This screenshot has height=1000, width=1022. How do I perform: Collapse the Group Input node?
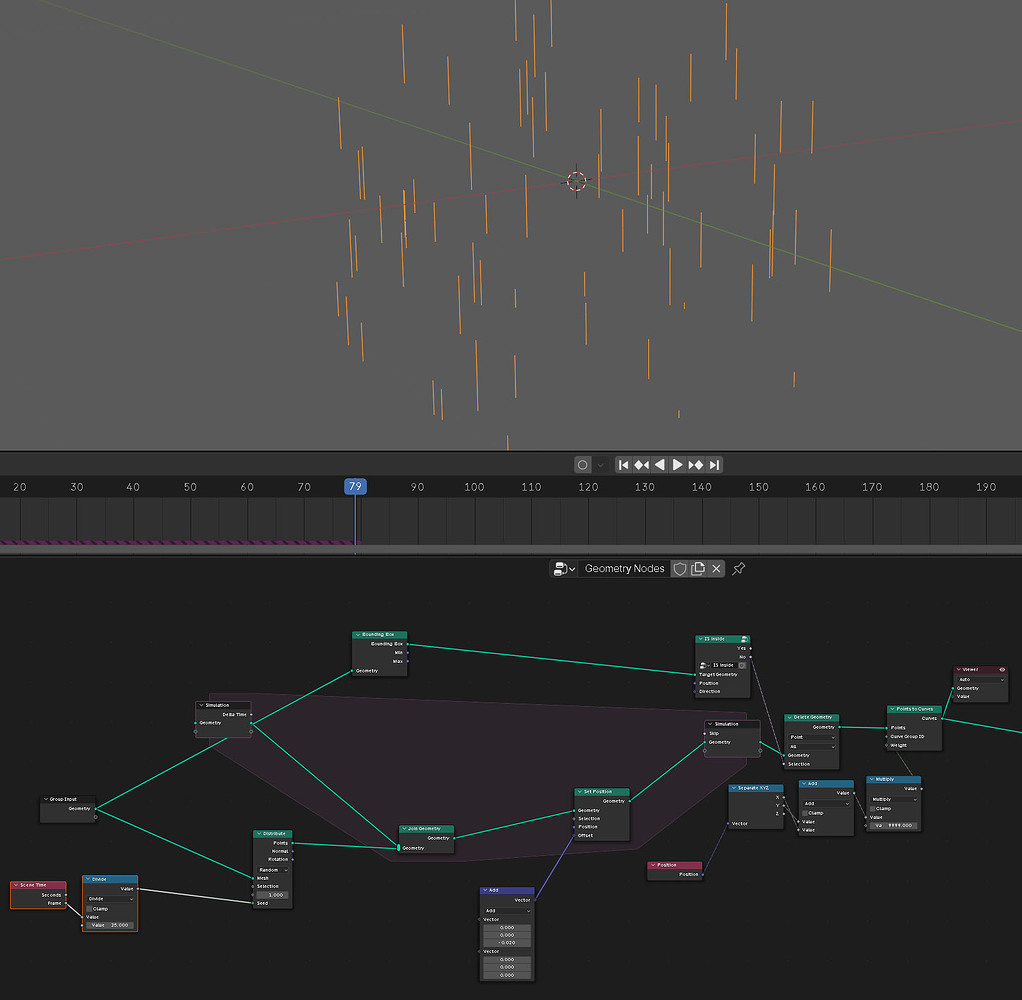[46, 799]
